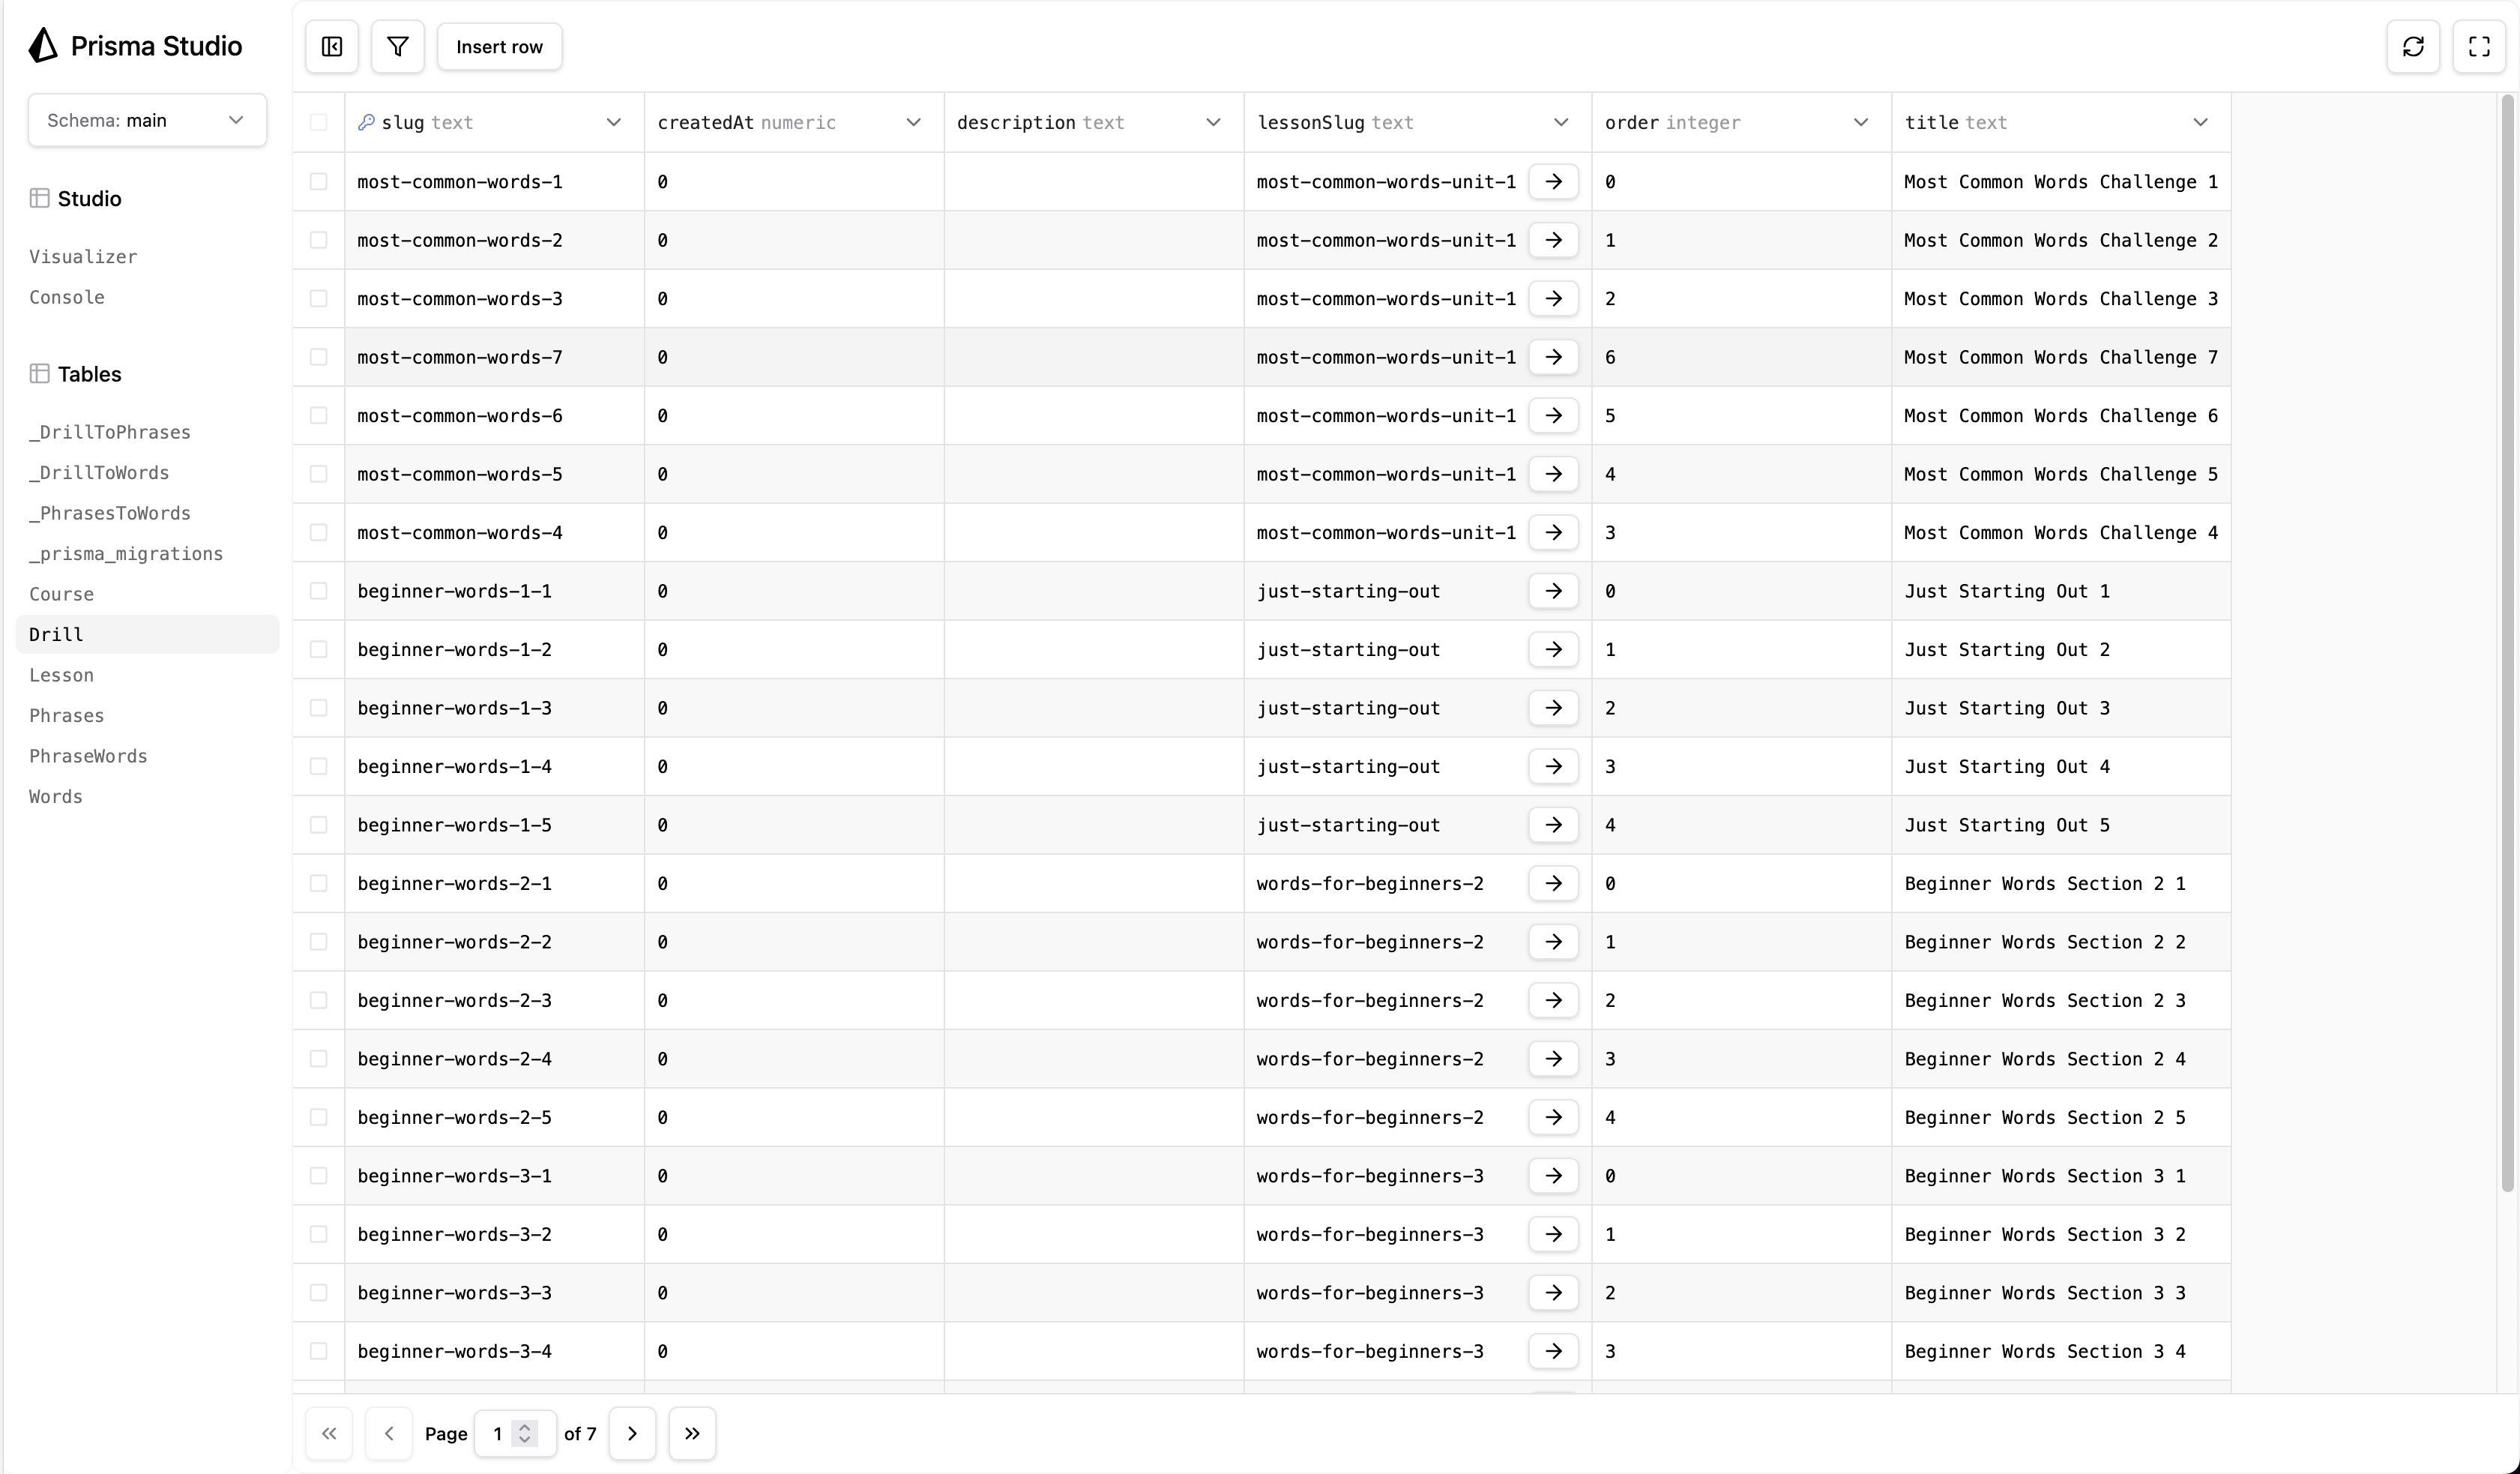This screenshot has width=2520, height=1474.
Task: Check the select-all rows header checkbox
Action: coord(318,122)
